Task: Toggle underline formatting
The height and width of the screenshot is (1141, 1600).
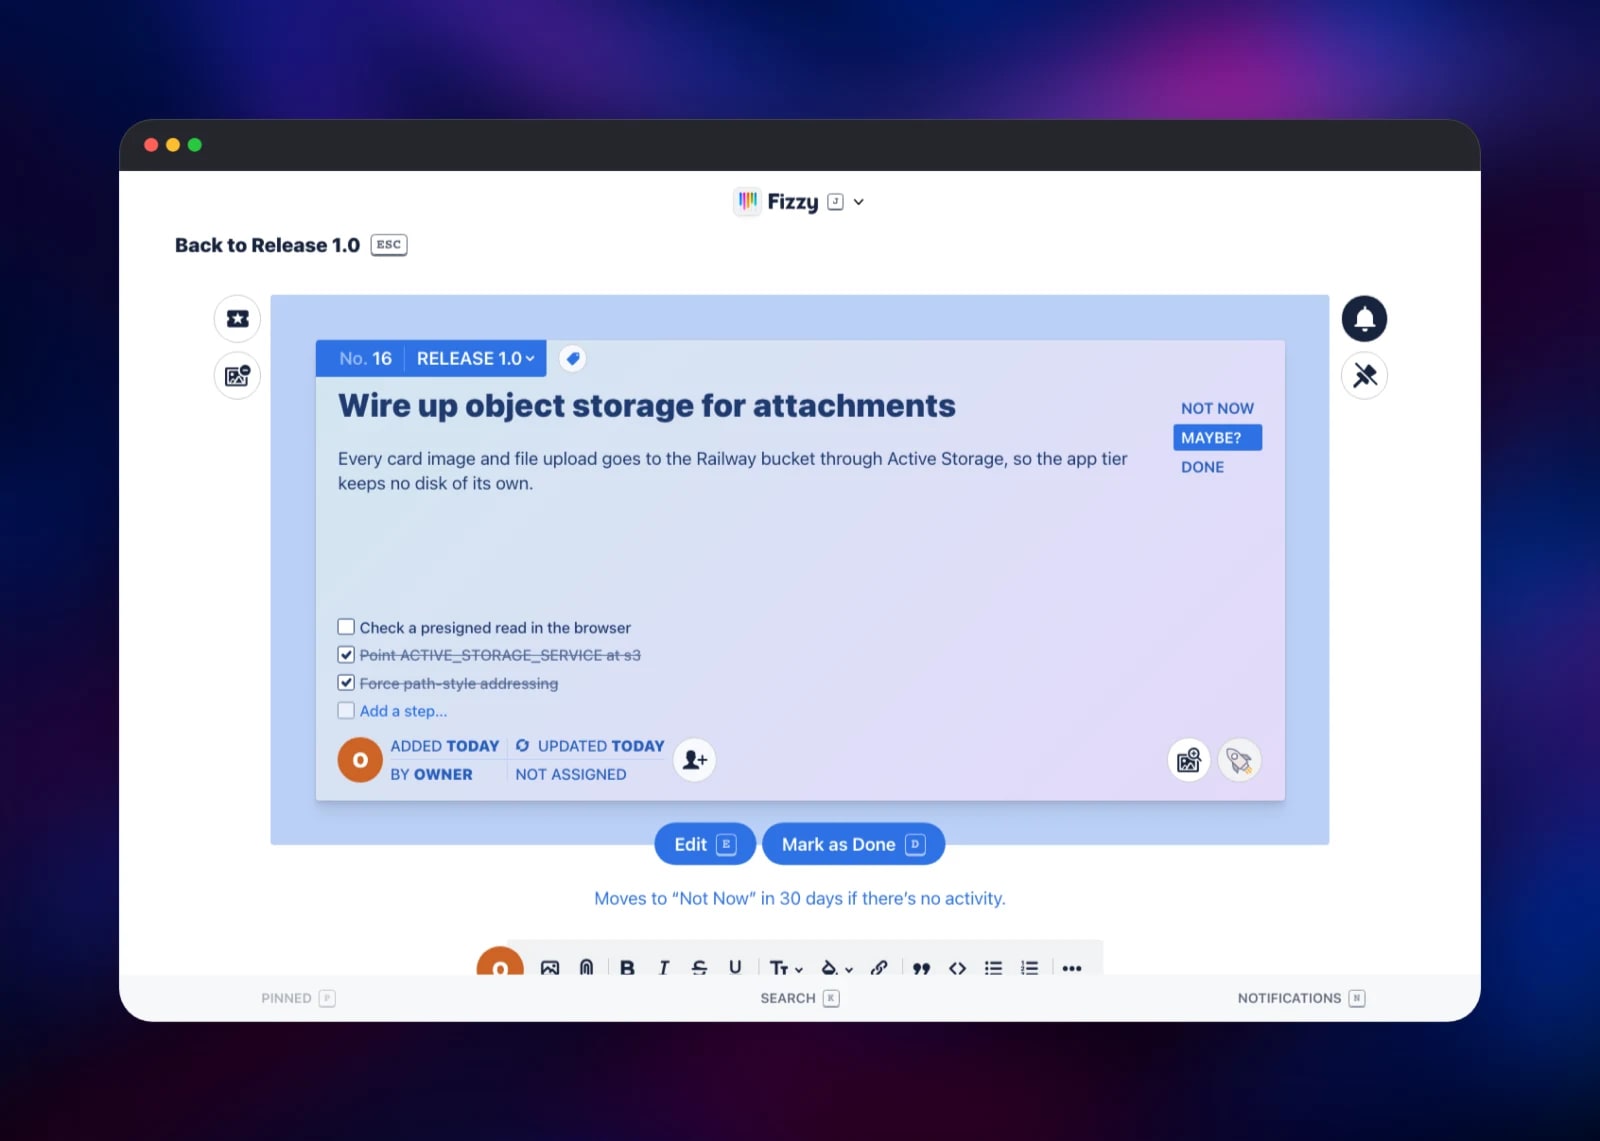Action: (x=735, y=968)
